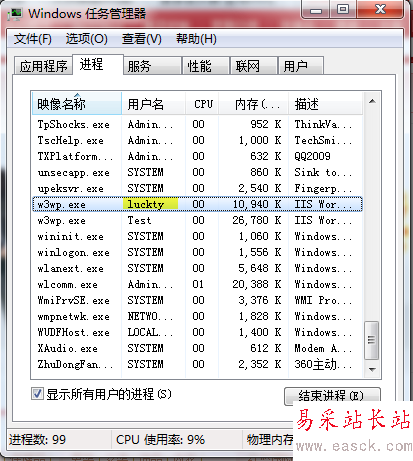Minimize the Task Manager window
Image resolution: width=413 pixels, height=461 pixels.
click(316, 9)
